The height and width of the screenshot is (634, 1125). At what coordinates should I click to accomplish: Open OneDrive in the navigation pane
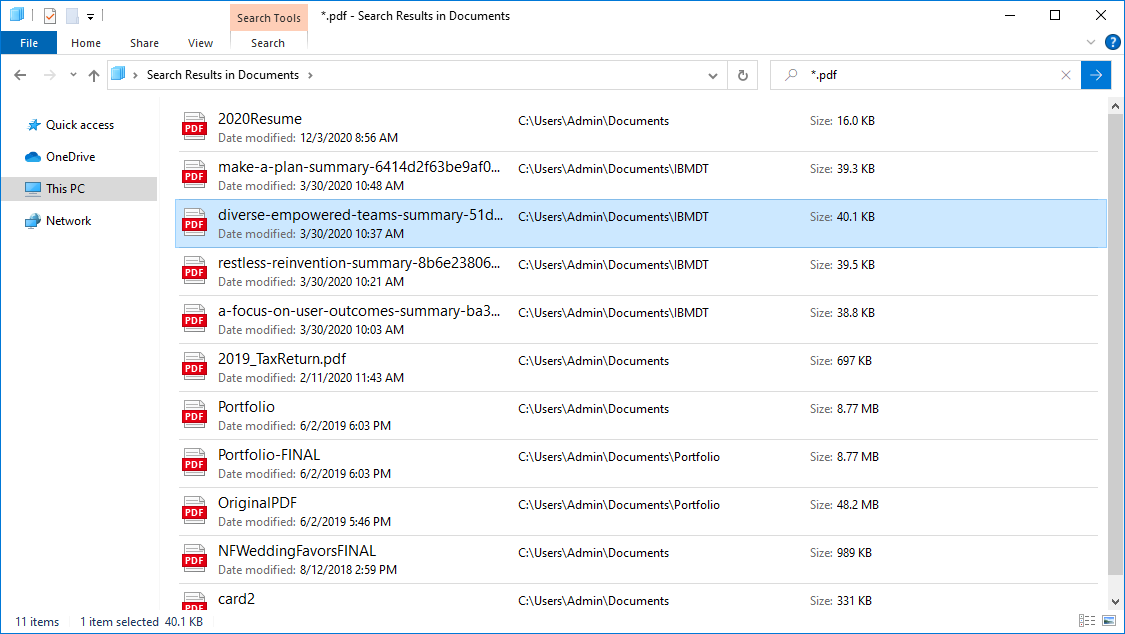coord(70,157)
